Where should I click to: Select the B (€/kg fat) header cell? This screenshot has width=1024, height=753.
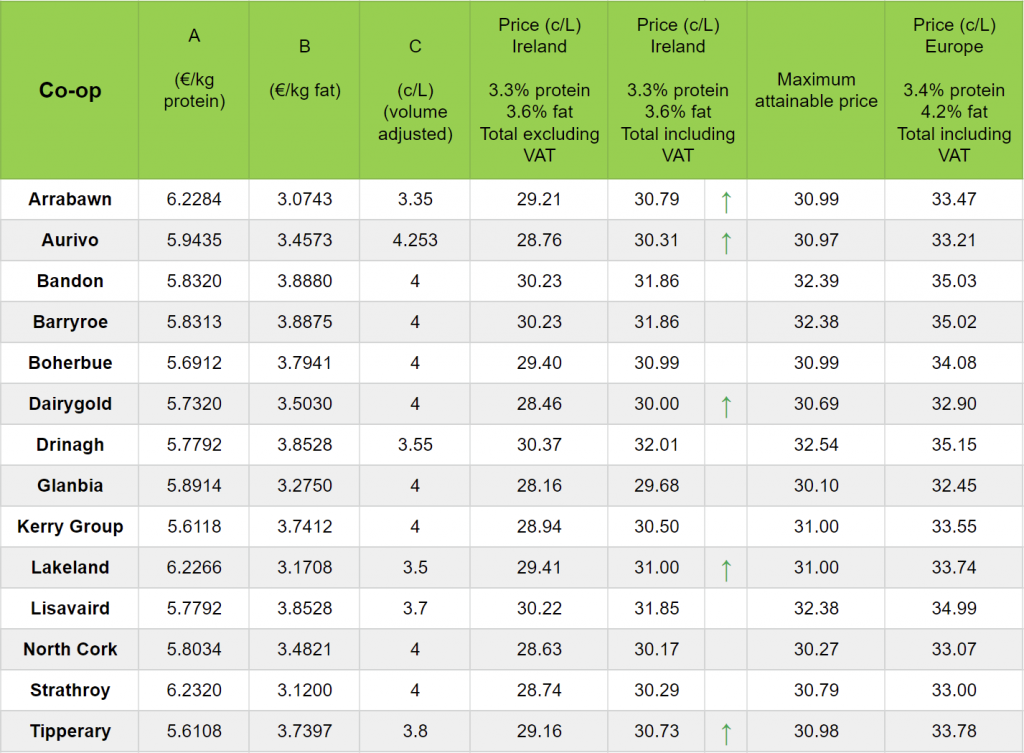(305, 68)
